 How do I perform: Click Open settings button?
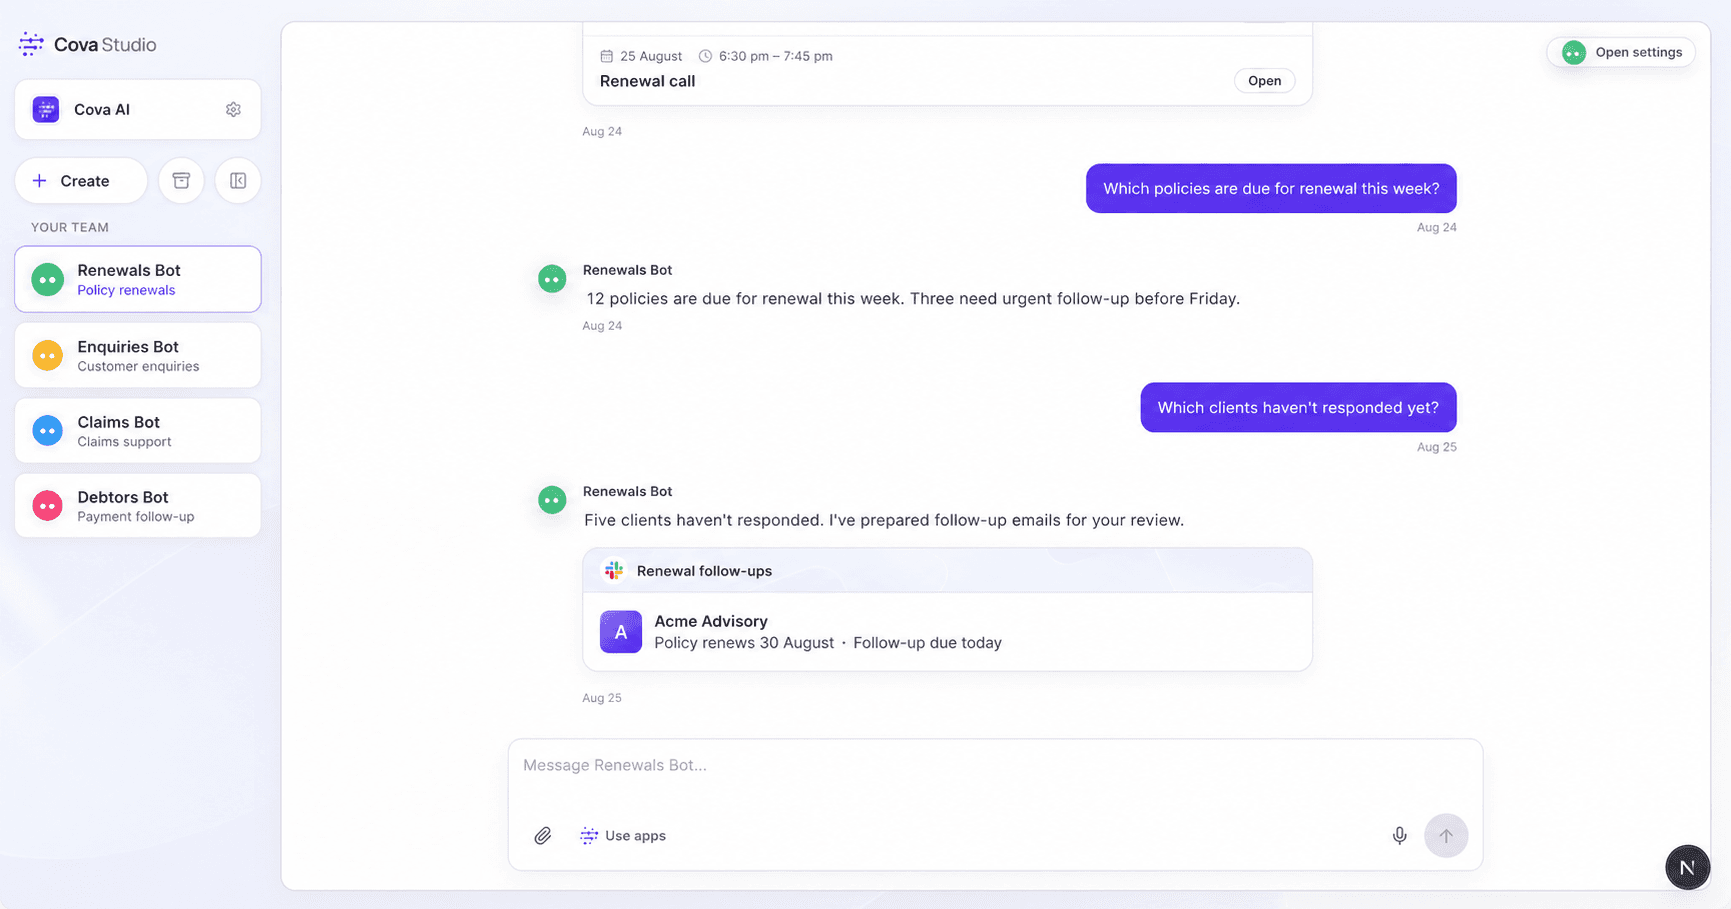[x=1621, y=52]
